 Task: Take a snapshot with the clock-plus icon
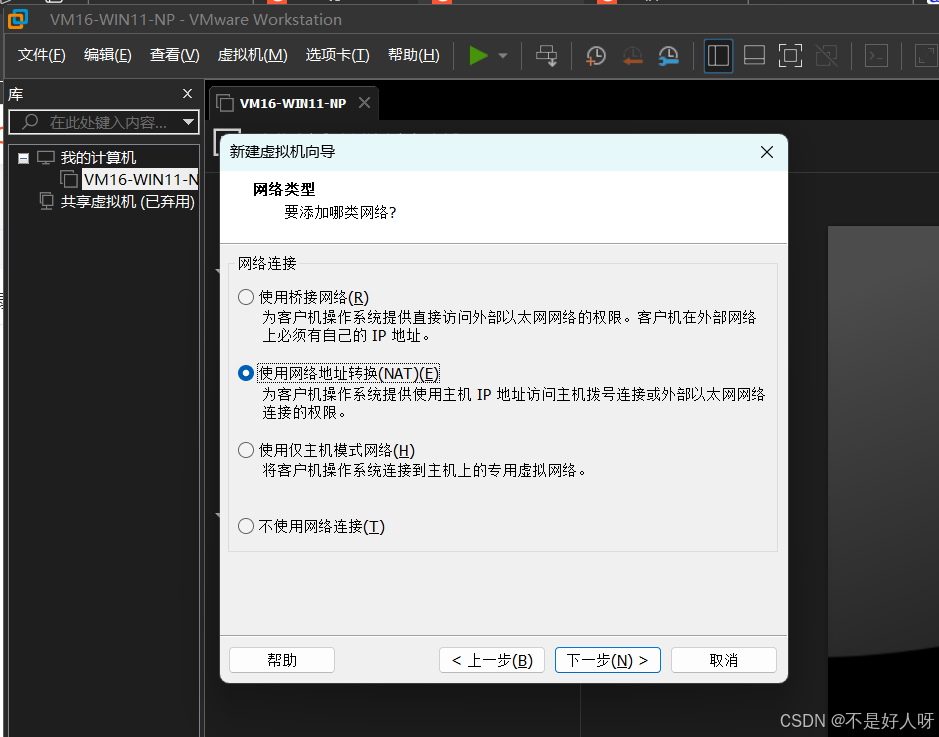coord(595,56)
